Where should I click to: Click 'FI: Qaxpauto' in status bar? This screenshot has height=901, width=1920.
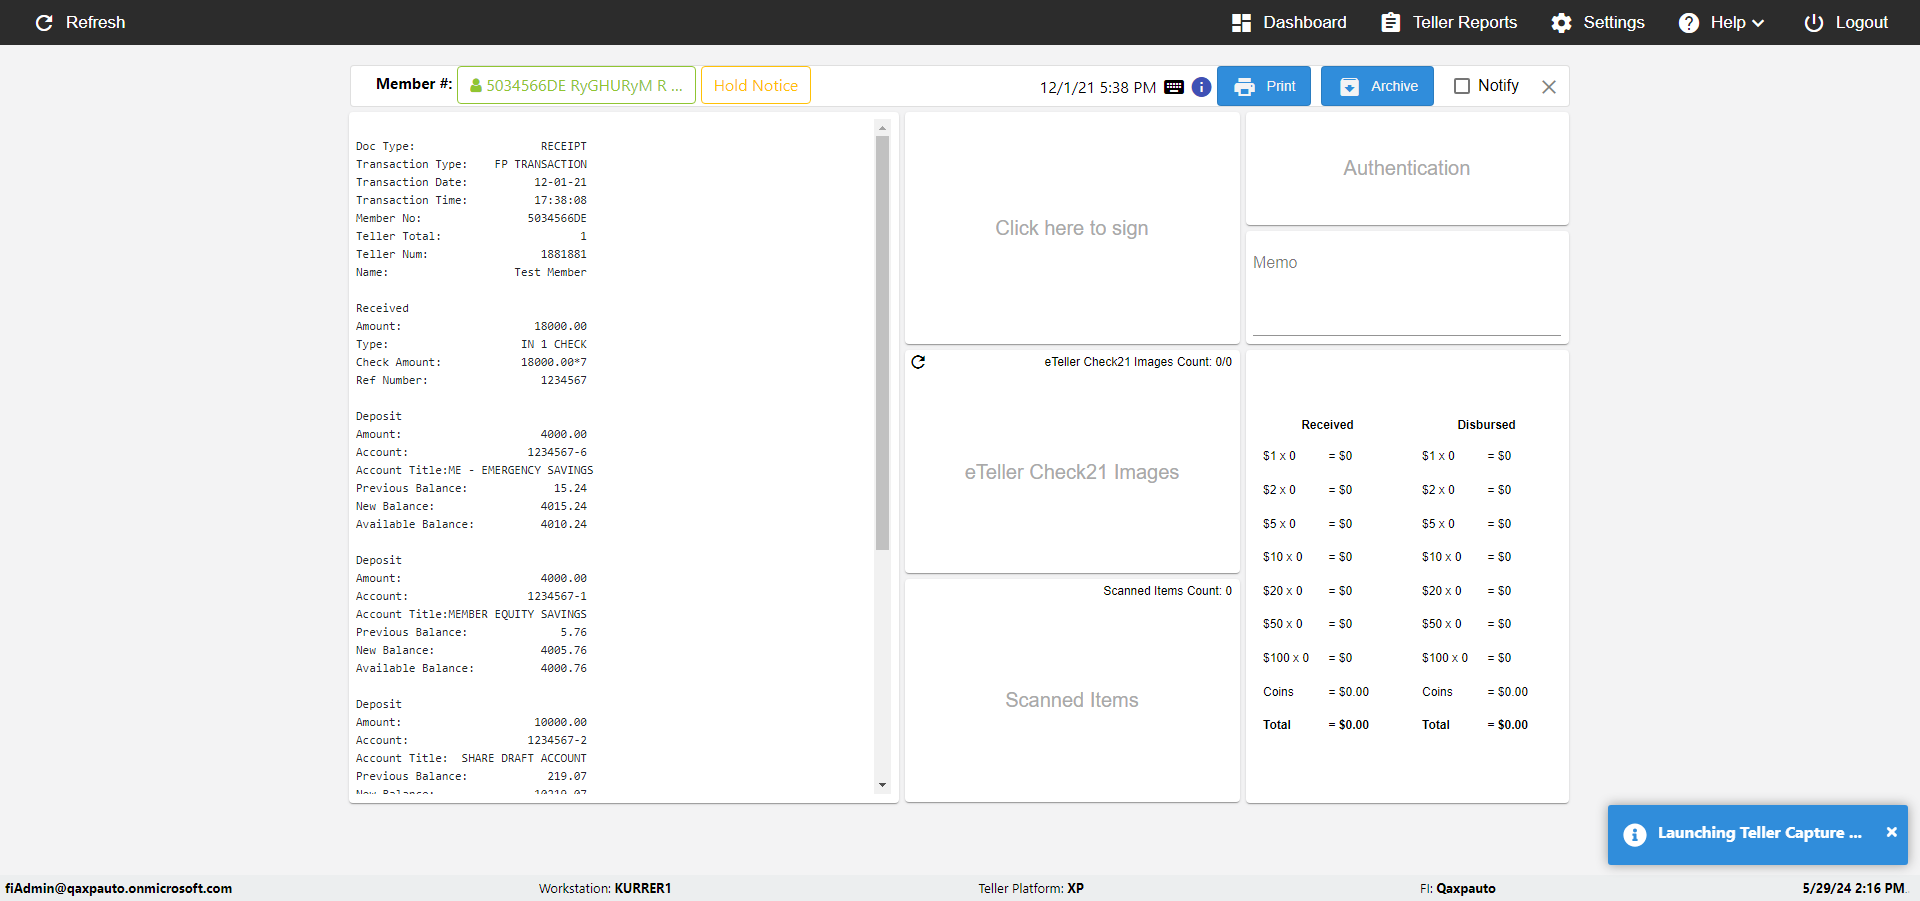coord(1458,888)
